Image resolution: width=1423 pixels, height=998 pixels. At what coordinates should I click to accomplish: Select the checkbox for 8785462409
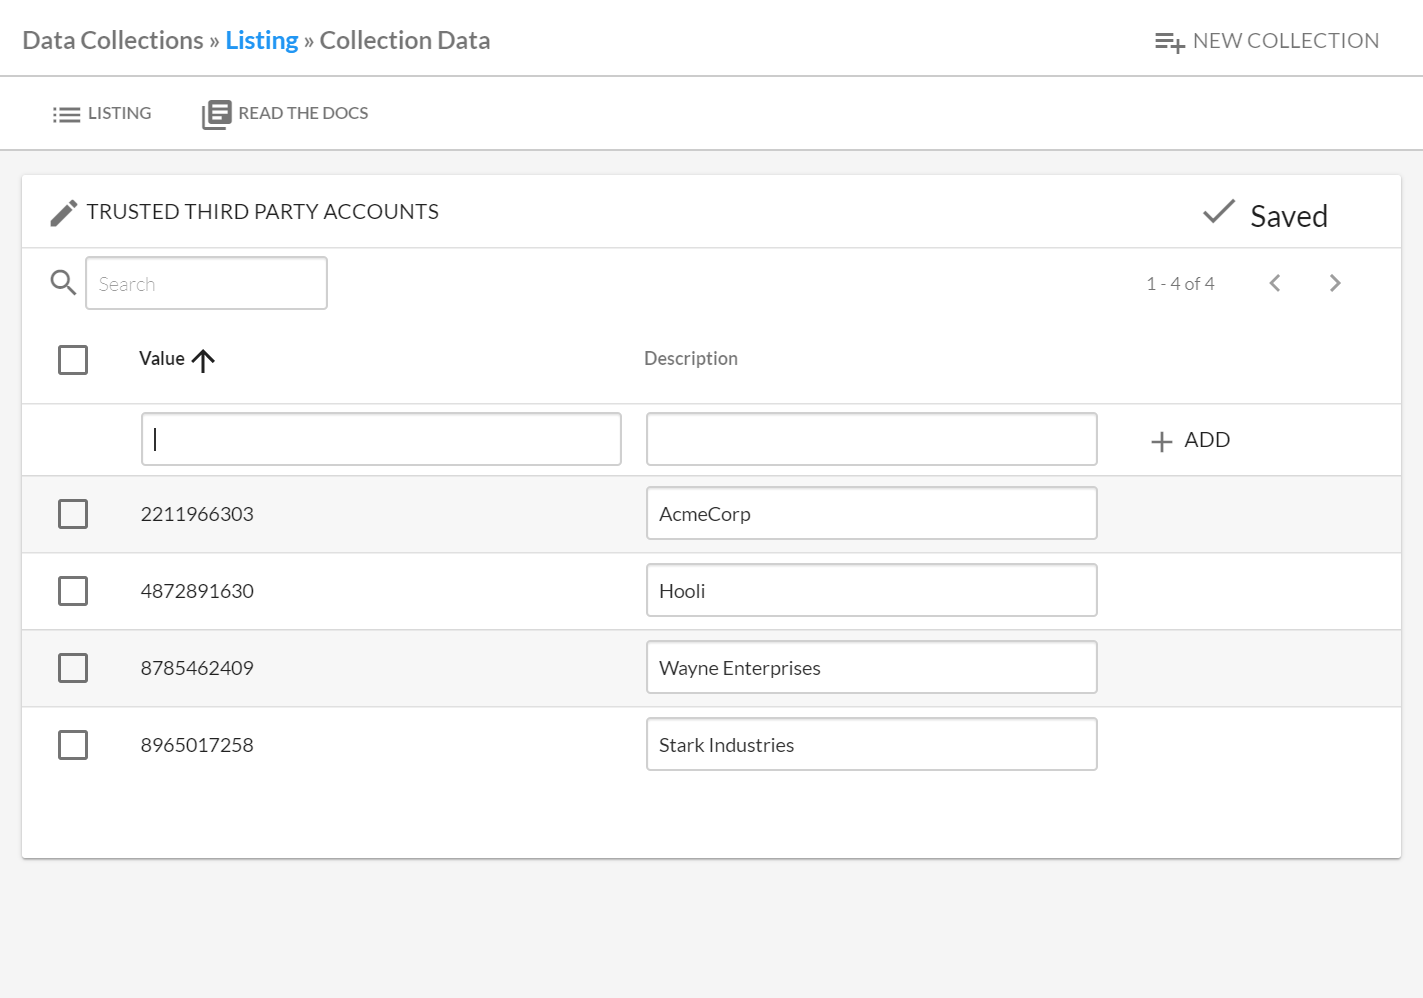[73, 668]
